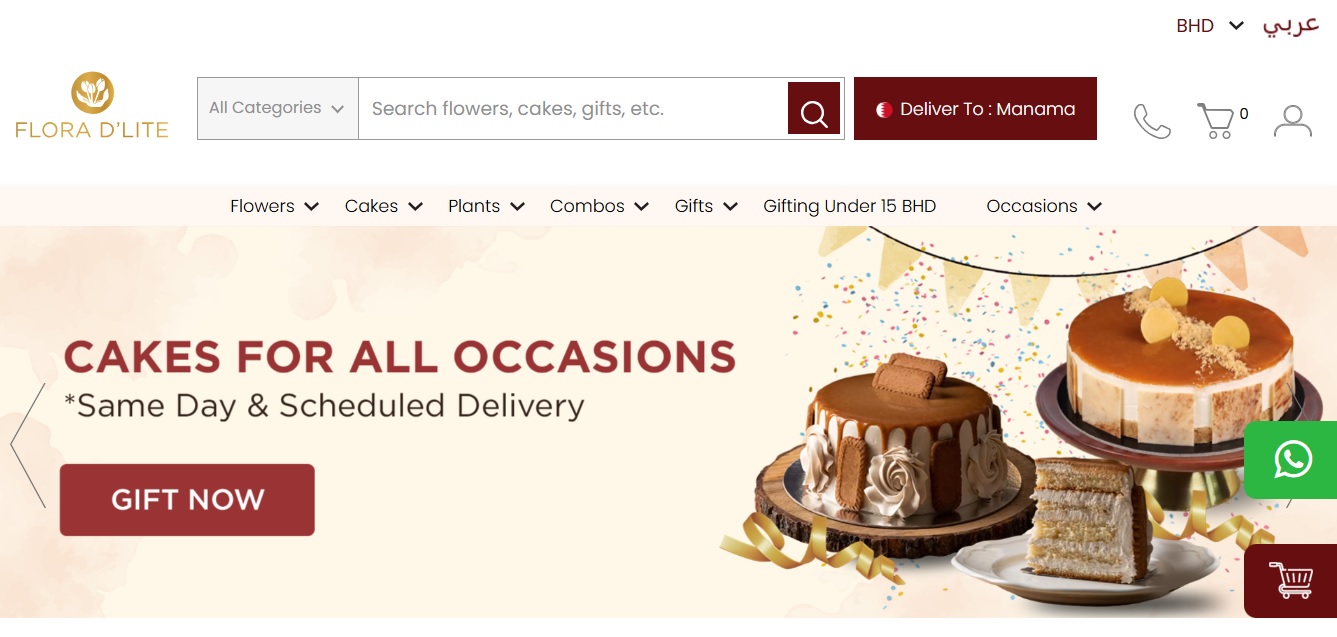Screen dimensions: 1337x637
Task: Switch language to Arabic
Action: tap(1291, 26)
